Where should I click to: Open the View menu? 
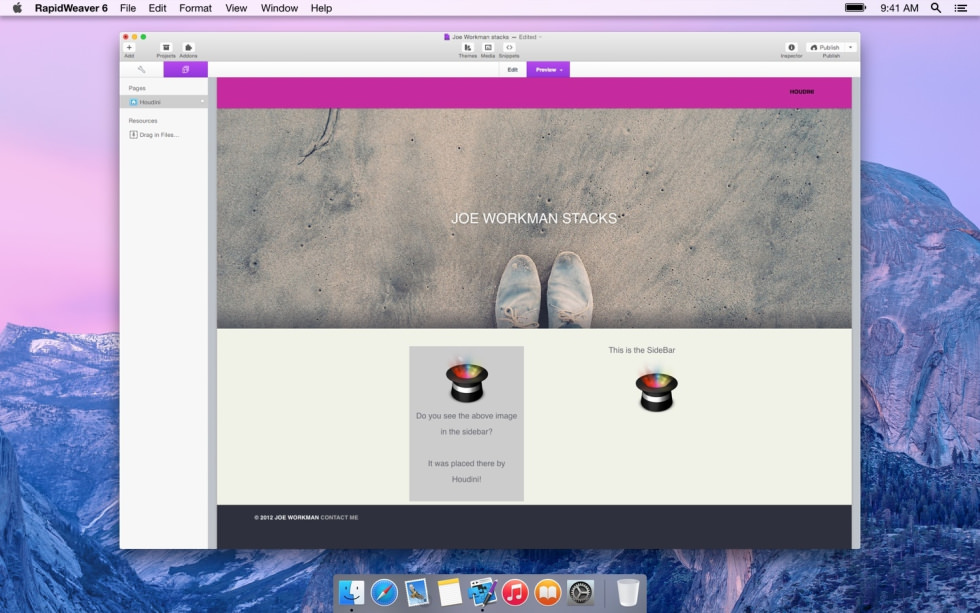[236, 8]
